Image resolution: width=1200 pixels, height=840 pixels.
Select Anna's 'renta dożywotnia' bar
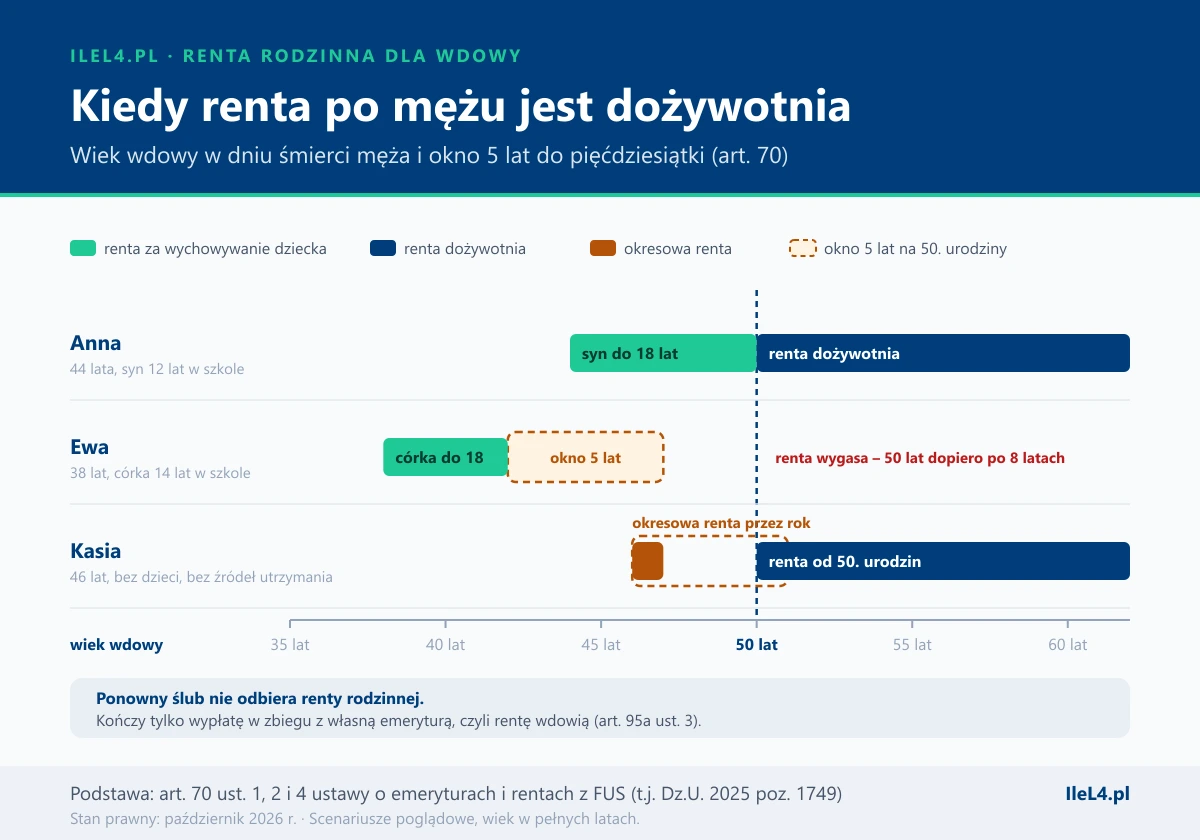943,353
